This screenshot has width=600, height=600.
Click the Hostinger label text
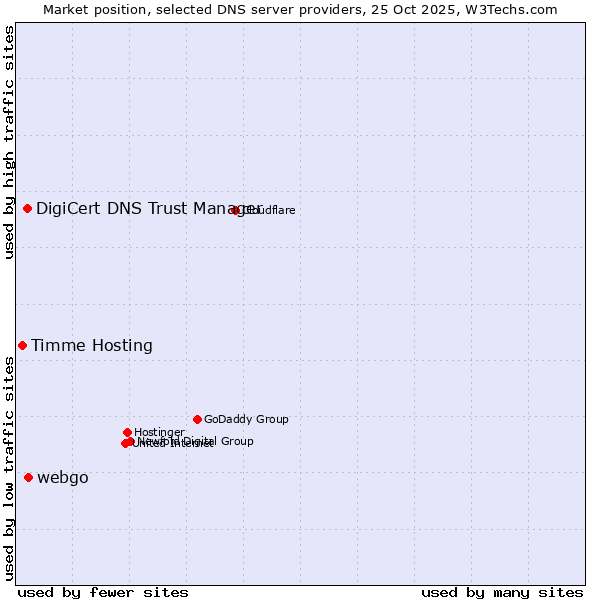(x=159, y=432)
